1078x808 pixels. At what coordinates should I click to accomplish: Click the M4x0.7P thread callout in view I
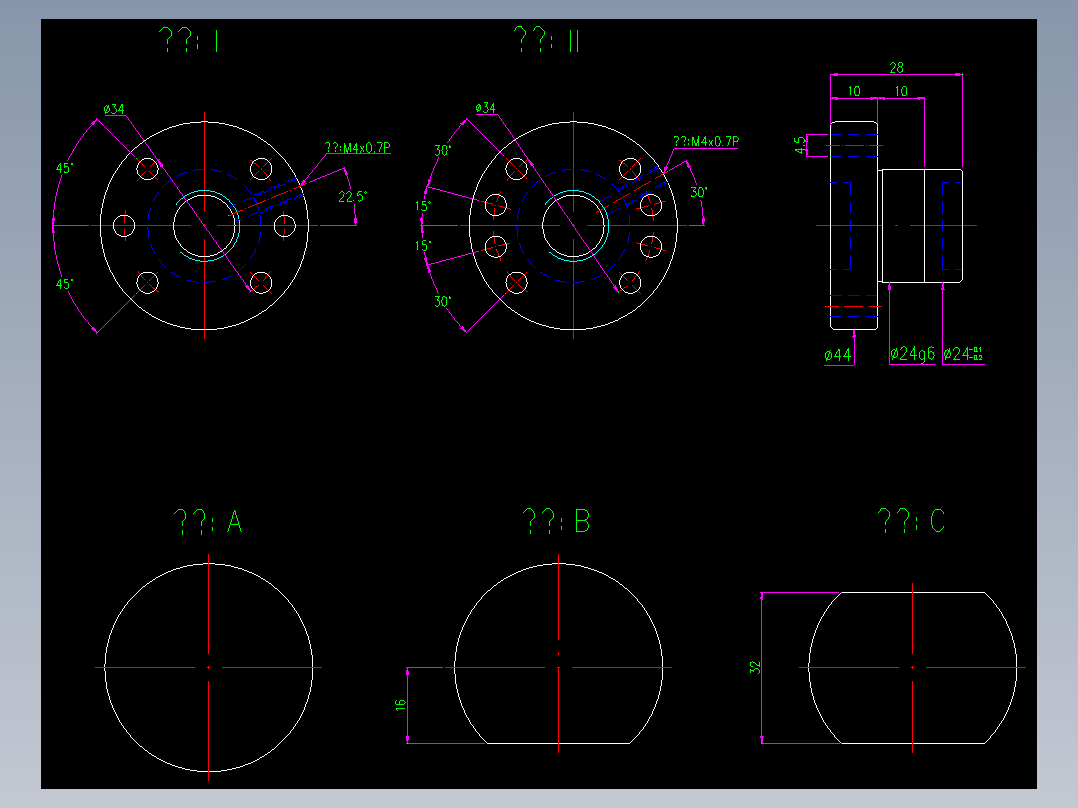[356, 146]
